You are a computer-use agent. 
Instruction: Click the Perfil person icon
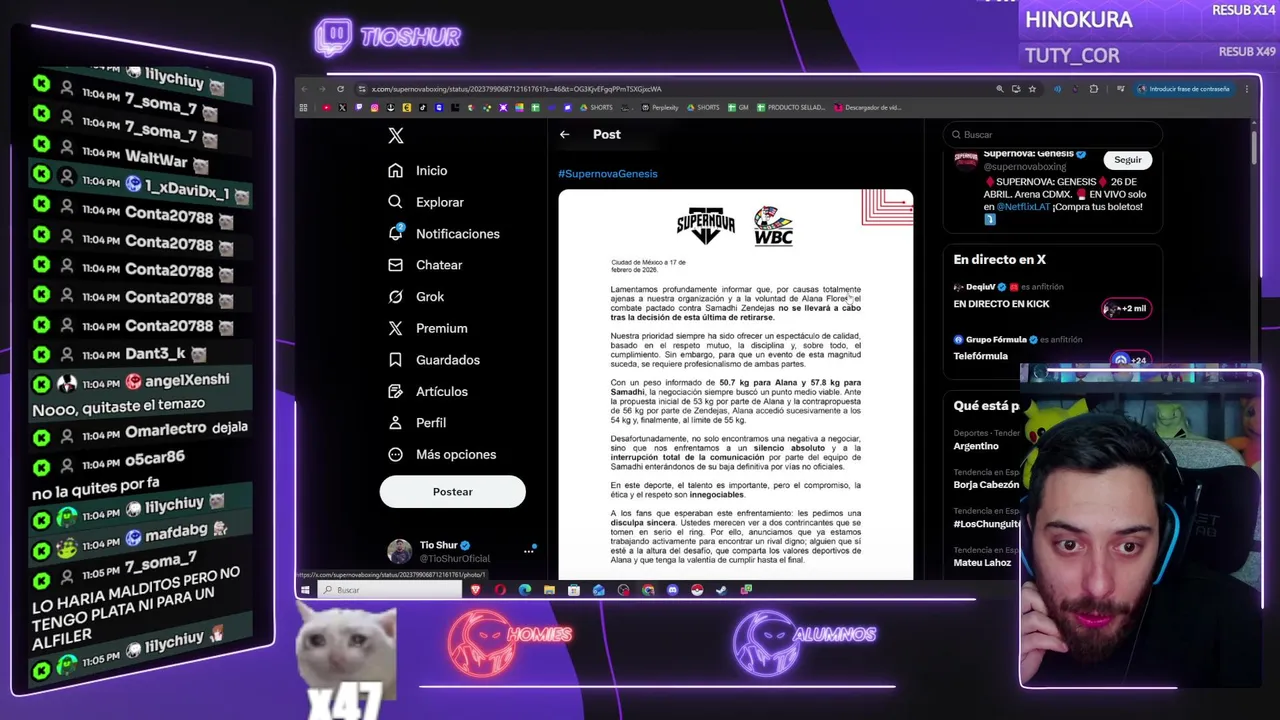(396, 423)
